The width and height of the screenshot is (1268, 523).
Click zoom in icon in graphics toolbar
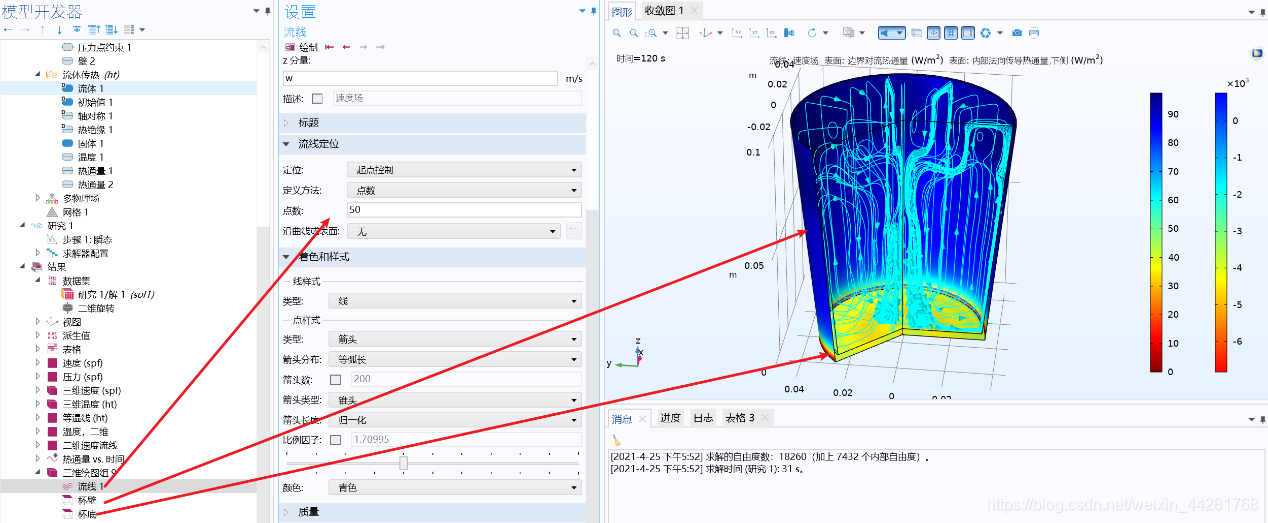click(616, 33)
